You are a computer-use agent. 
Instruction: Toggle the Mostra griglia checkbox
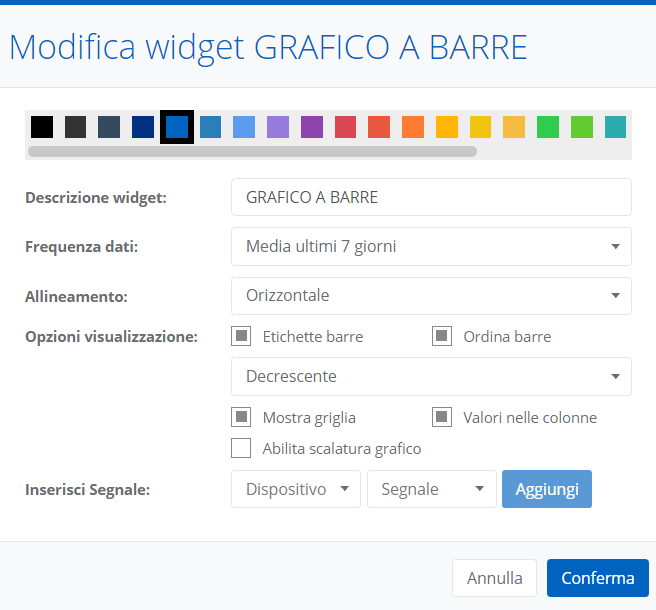(241, 417)
